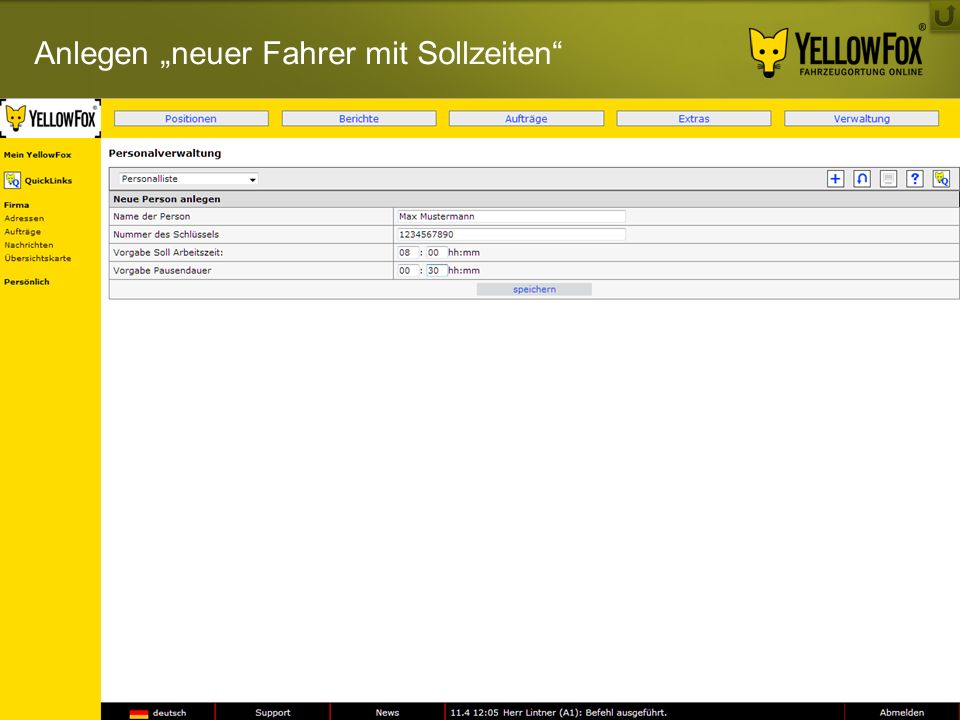This screenshot has height=720, width=960.
Task: Click the 'Name der Person' label
Action: click(151, 217)
